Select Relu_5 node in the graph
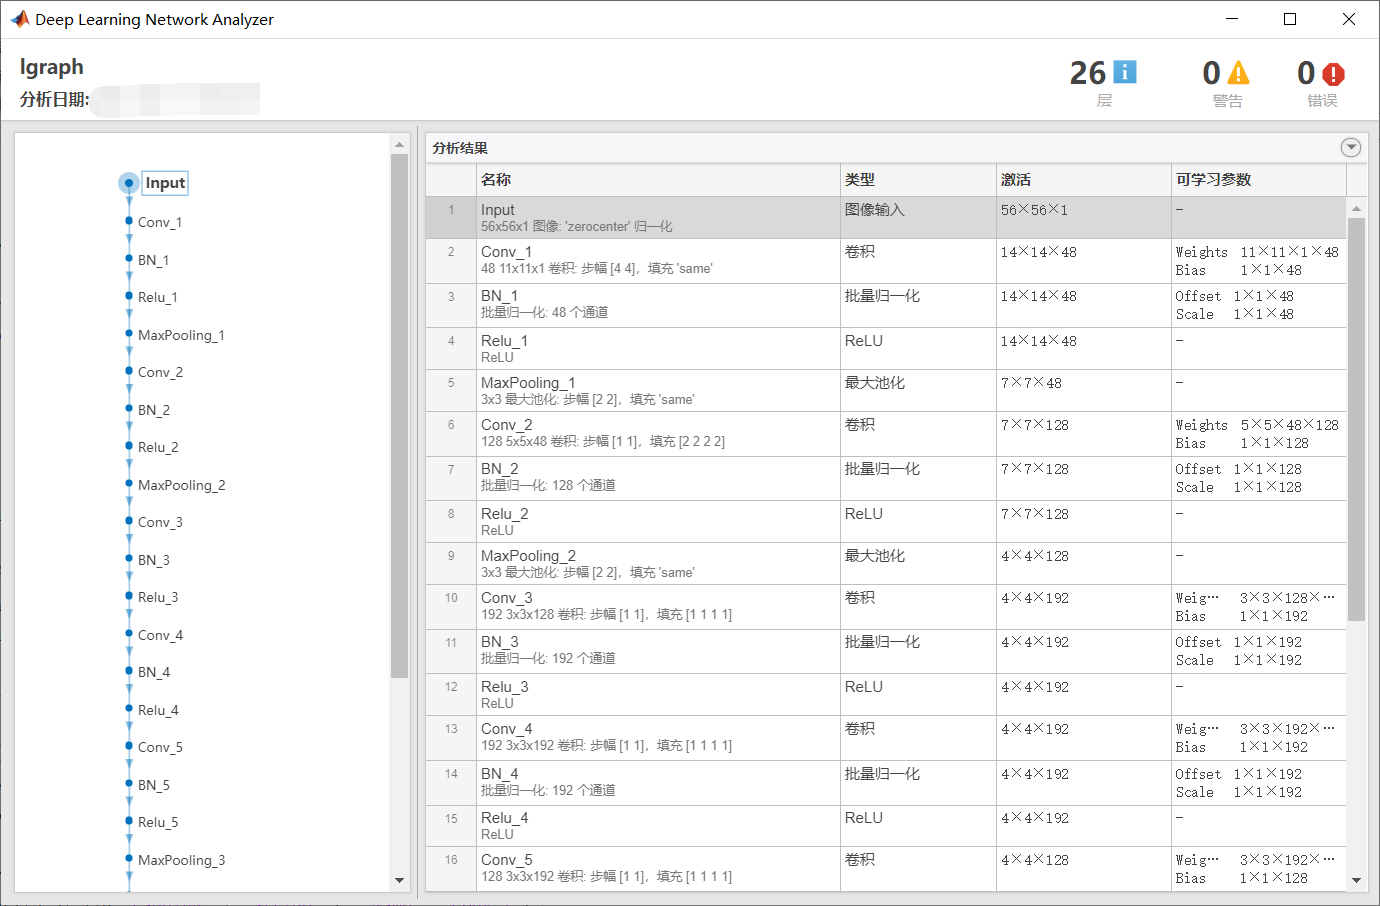Screen dimensions: 1380x906 (157, 822)
